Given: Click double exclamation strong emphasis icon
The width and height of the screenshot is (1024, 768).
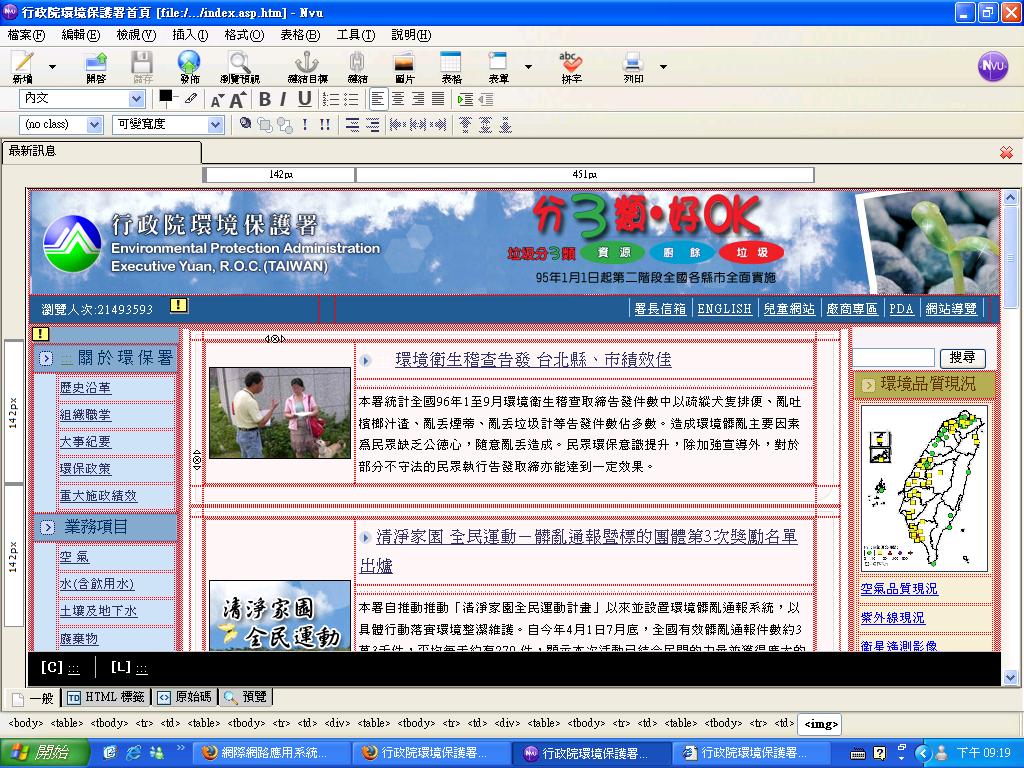Looking at the screenshot, I should (x=325, y=124).
